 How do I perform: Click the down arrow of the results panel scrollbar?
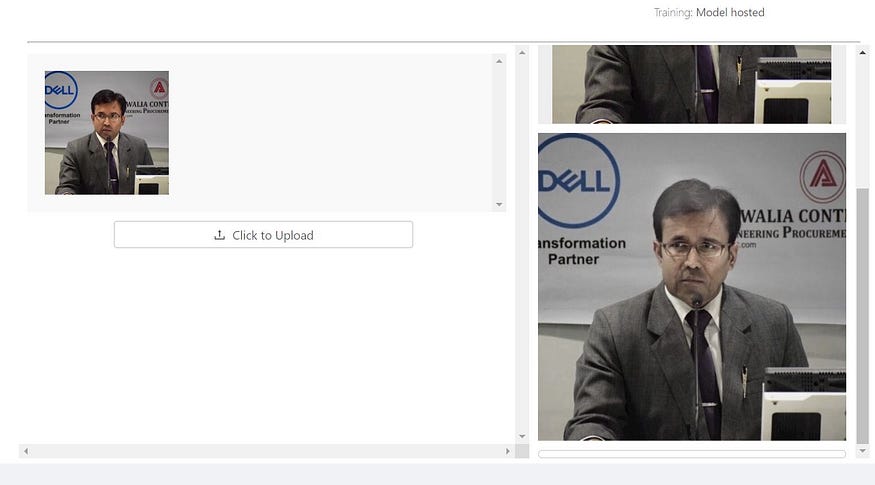coord(863,450)
